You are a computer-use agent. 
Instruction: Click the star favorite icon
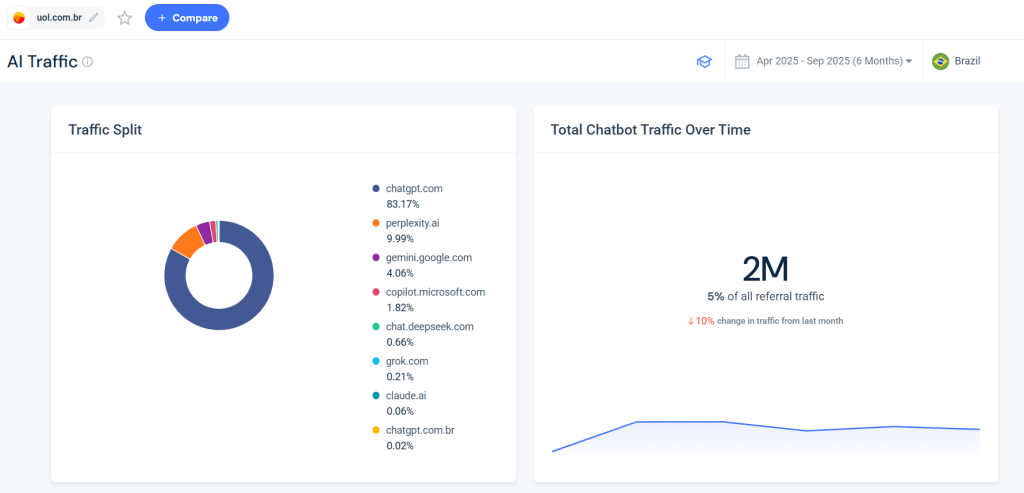[124, 18]
